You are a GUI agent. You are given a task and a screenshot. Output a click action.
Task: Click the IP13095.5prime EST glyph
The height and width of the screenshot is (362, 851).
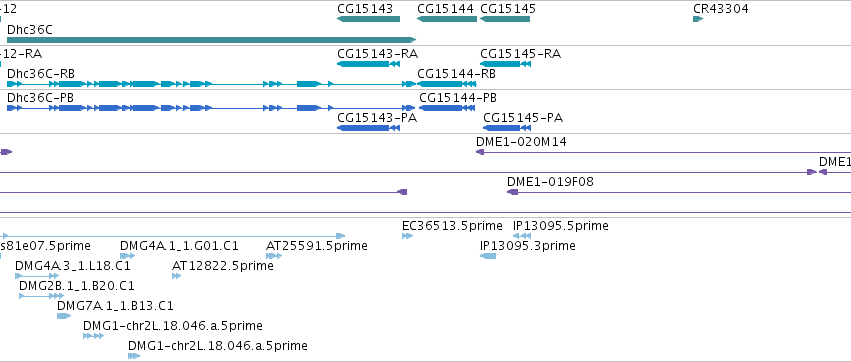pos(522,236)
